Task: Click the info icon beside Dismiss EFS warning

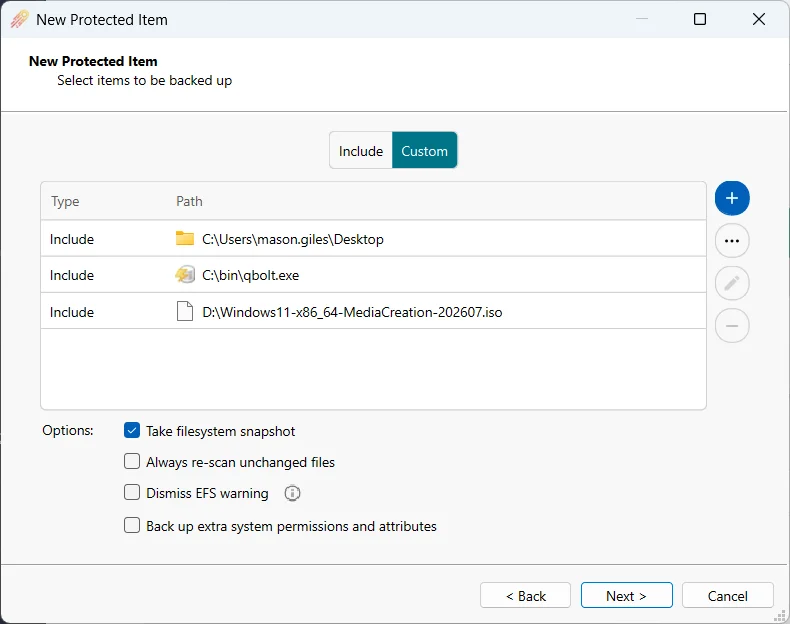Action: [x=292, y=493]
